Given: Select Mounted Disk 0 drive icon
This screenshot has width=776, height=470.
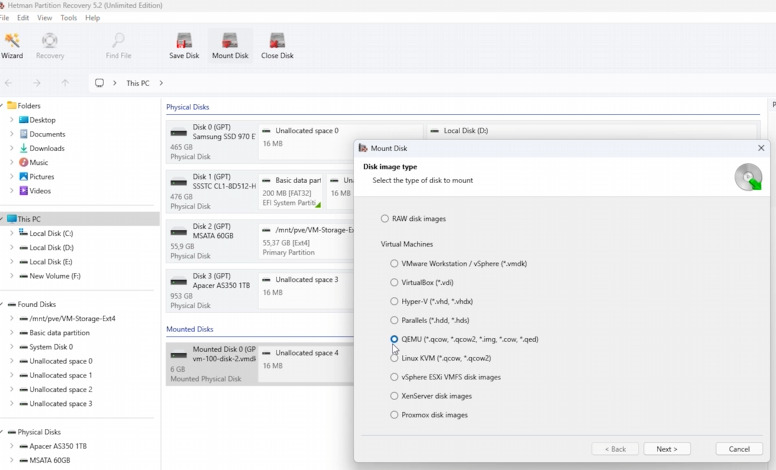Looking at the screenshot, I should coord(179,355).
